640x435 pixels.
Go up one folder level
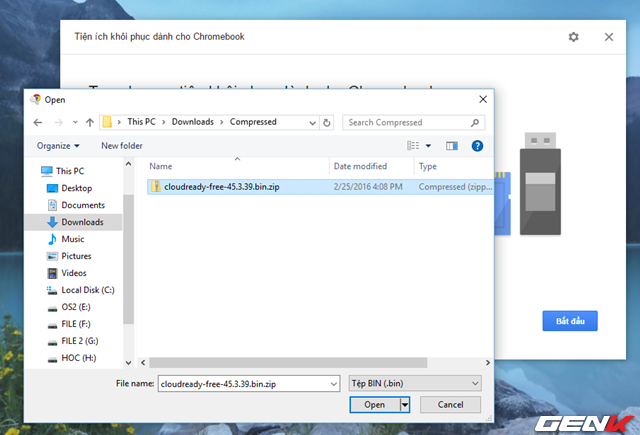(x=90, y=122)
